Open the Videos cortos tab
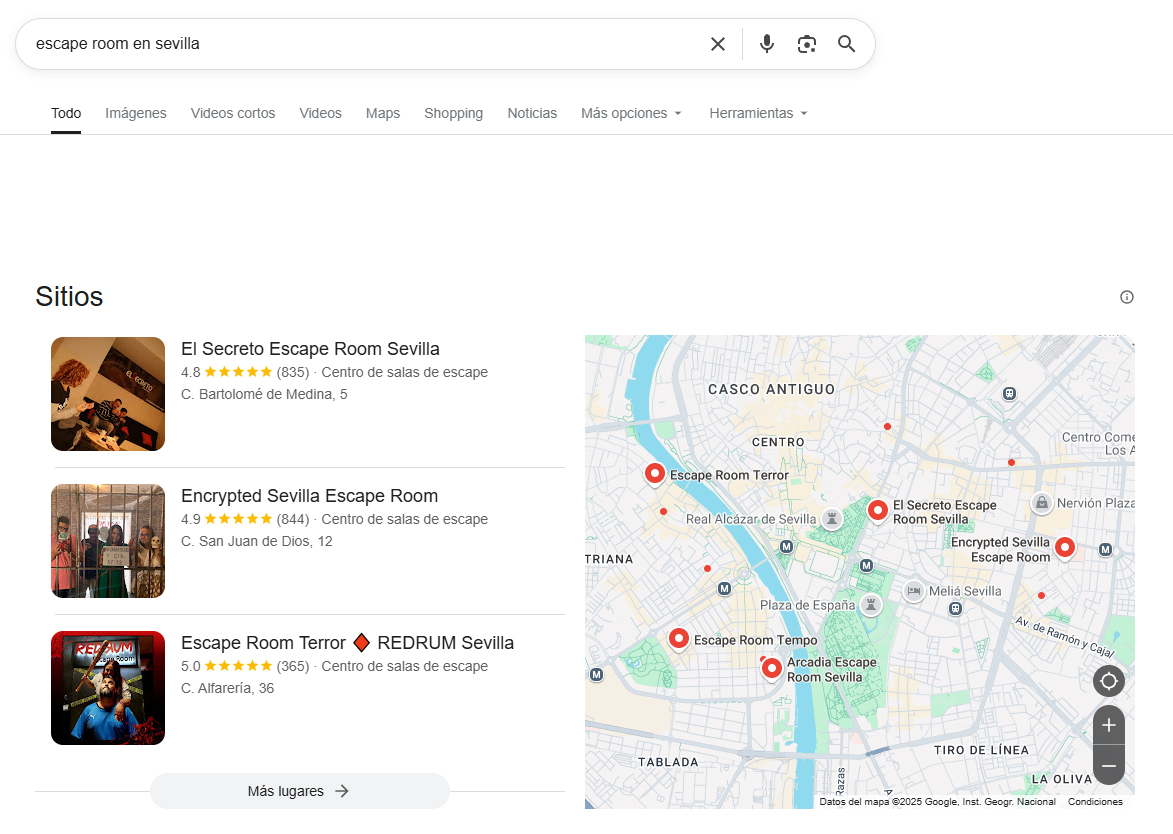This screenshot has width=1173, height=834. tap(233, 113)
